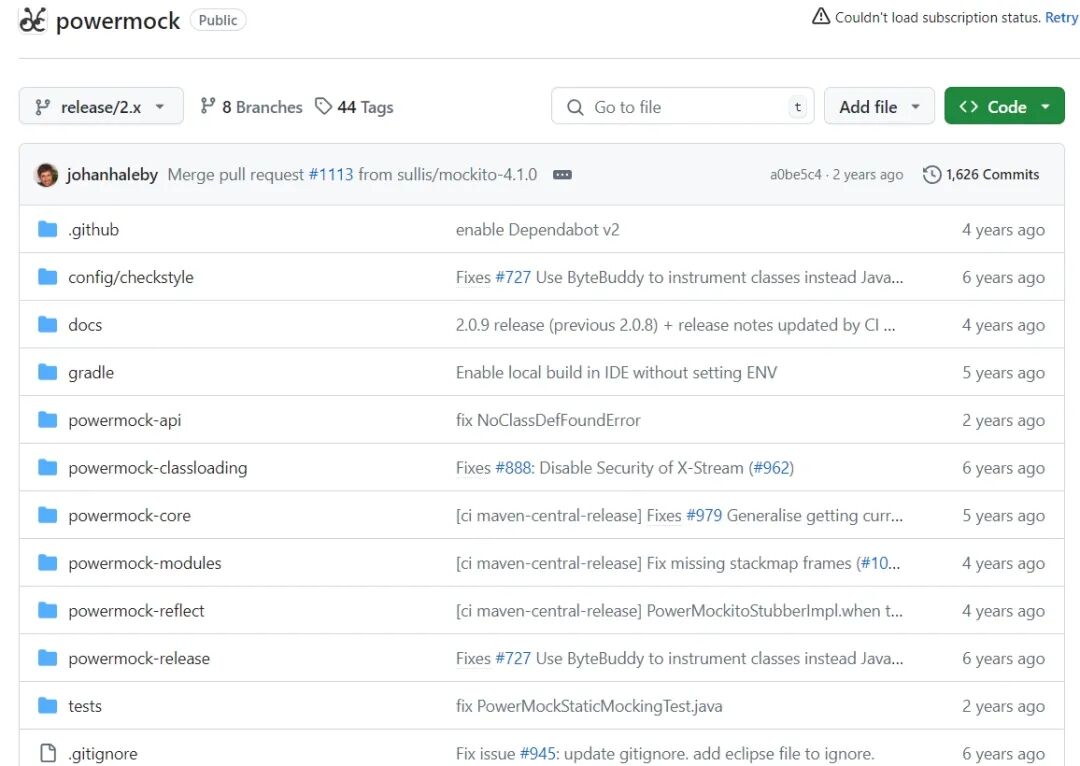Image resolution: width=1080 pixels, height=766 pixels.
Task: Open the green Code dropdown
Action: [1004, 106]
